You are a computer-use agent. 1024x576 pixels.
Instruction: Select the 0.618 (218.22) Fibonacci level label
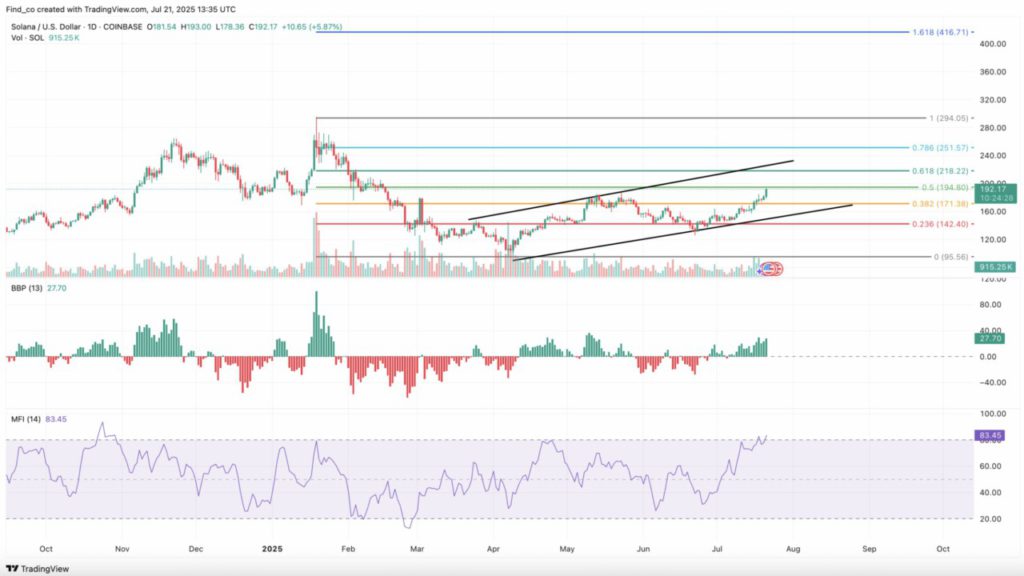coord(939,171)
